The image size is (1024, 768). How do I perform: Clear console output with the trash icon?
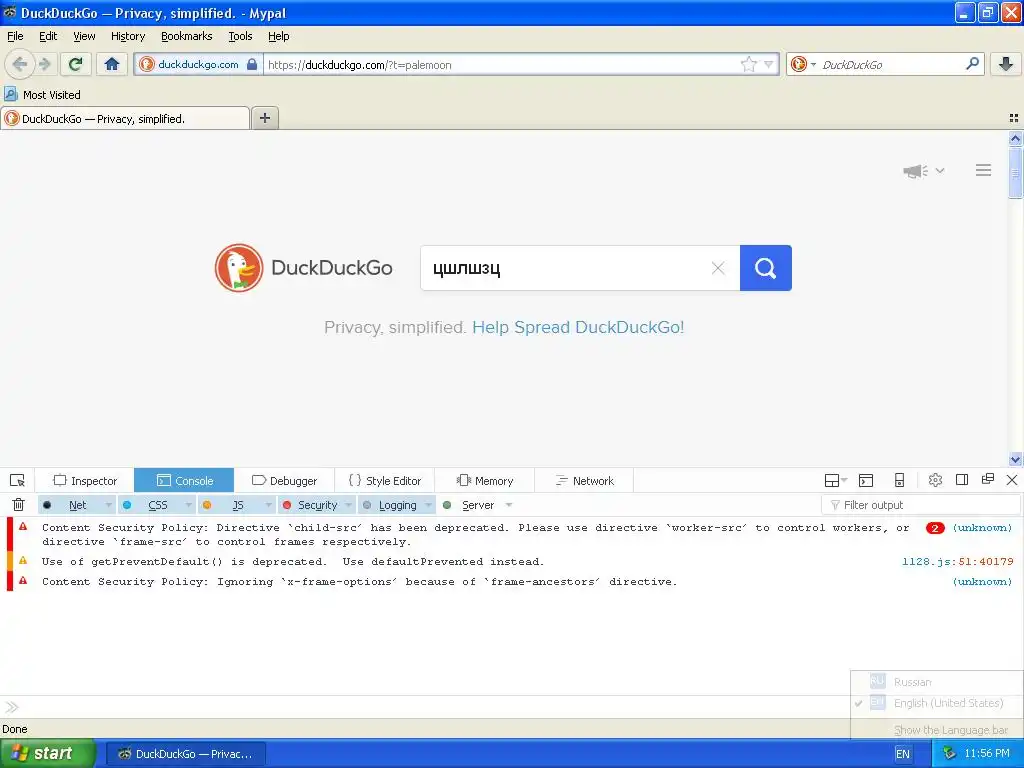(19, 505)
